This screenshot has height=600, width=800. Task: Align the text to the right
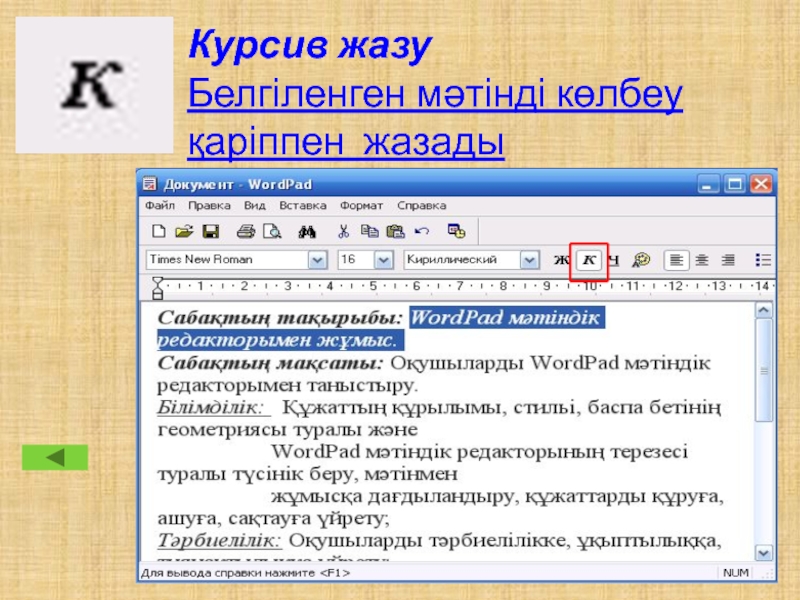tap(728, 260)
